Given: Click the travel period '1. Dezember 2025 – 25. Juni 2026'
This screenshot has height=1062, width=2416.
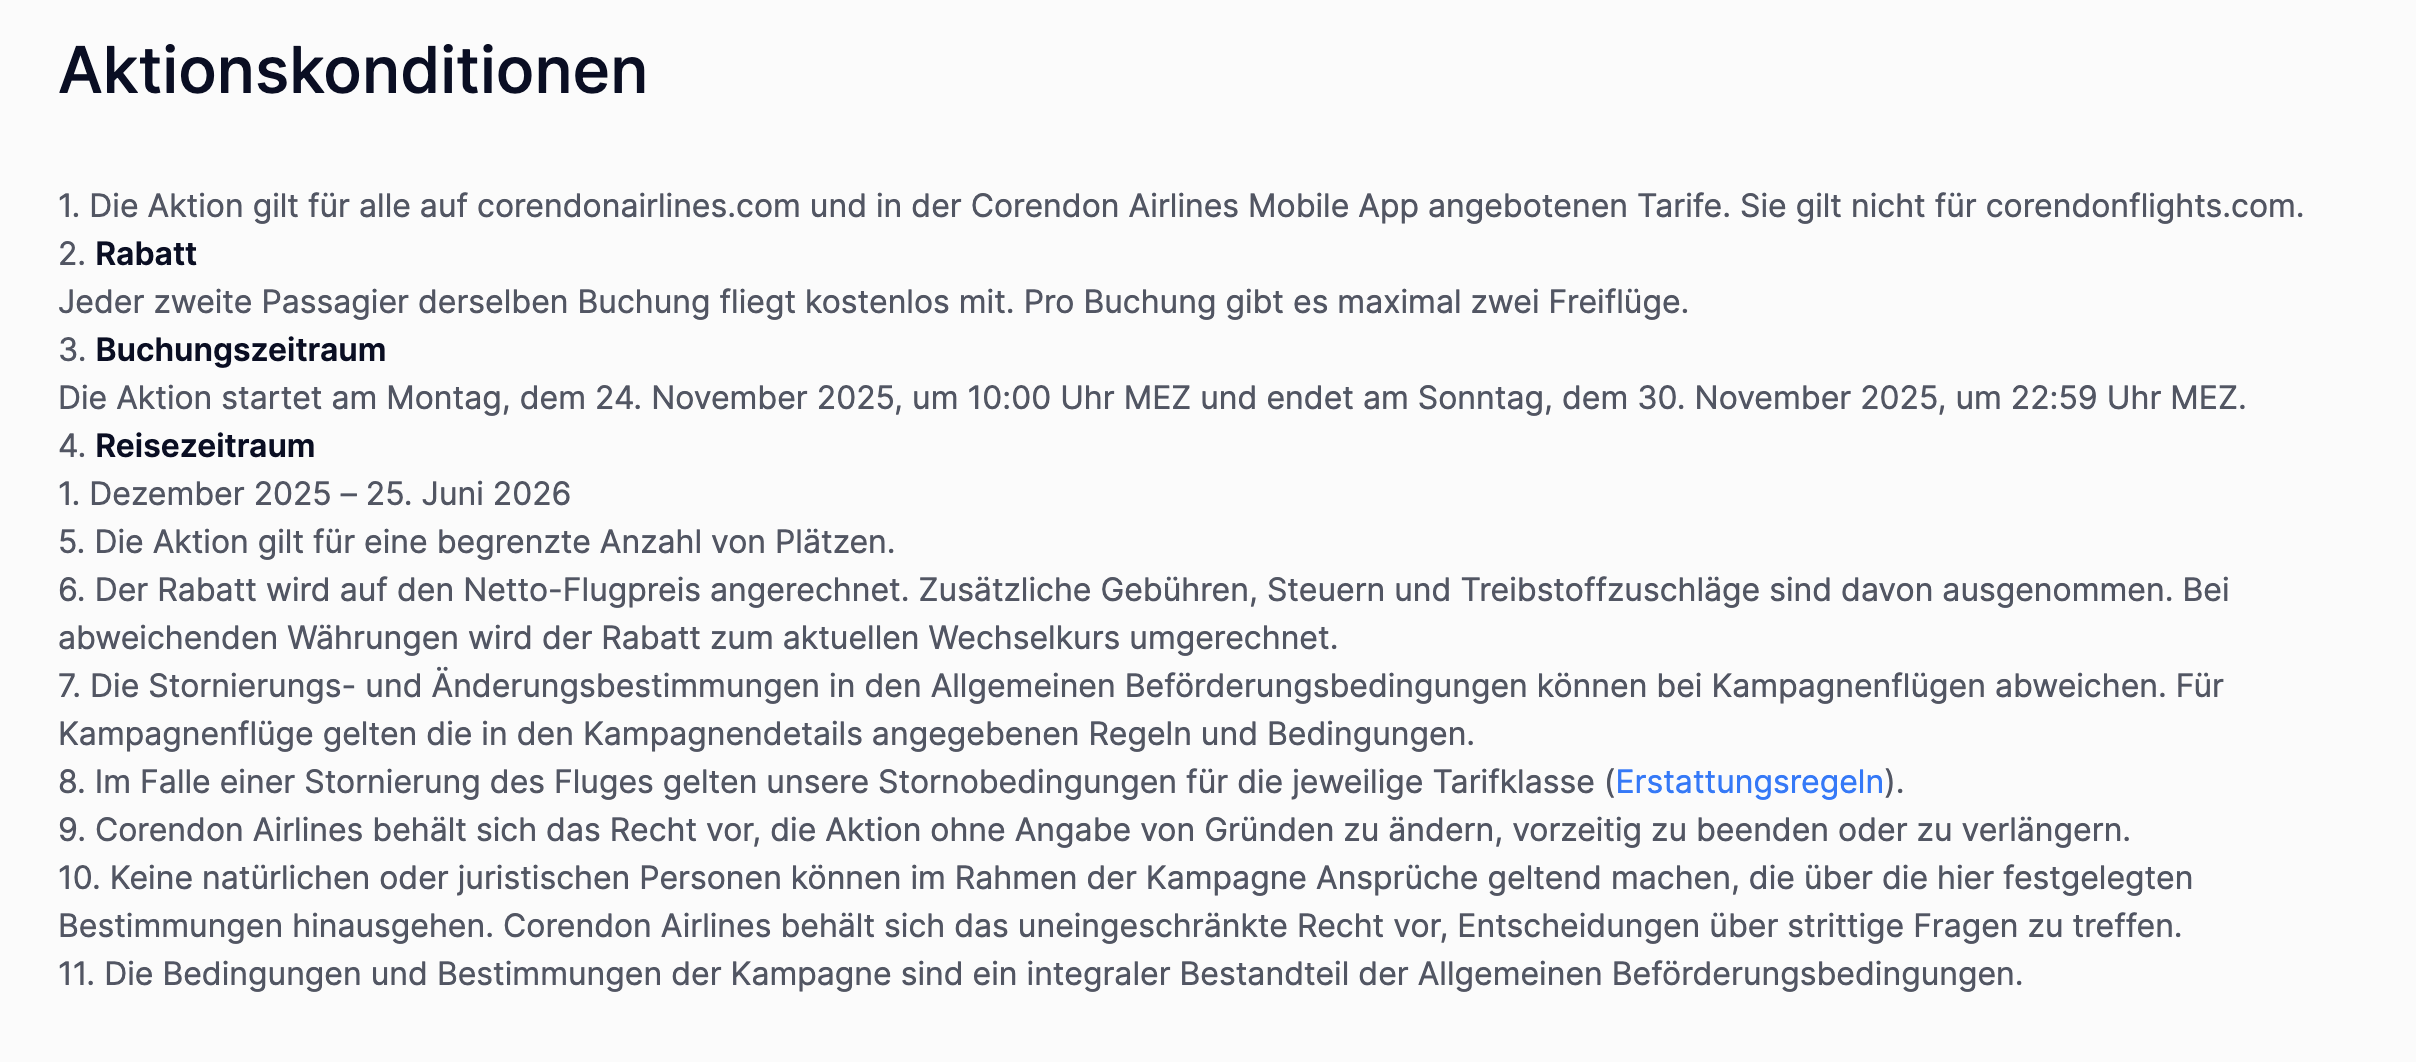Looking at the screenshot, I should click(x=314, y=494).
